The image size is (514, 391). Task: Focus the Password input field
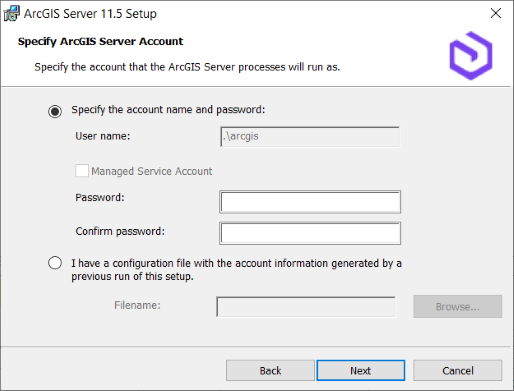pos(310,202)
